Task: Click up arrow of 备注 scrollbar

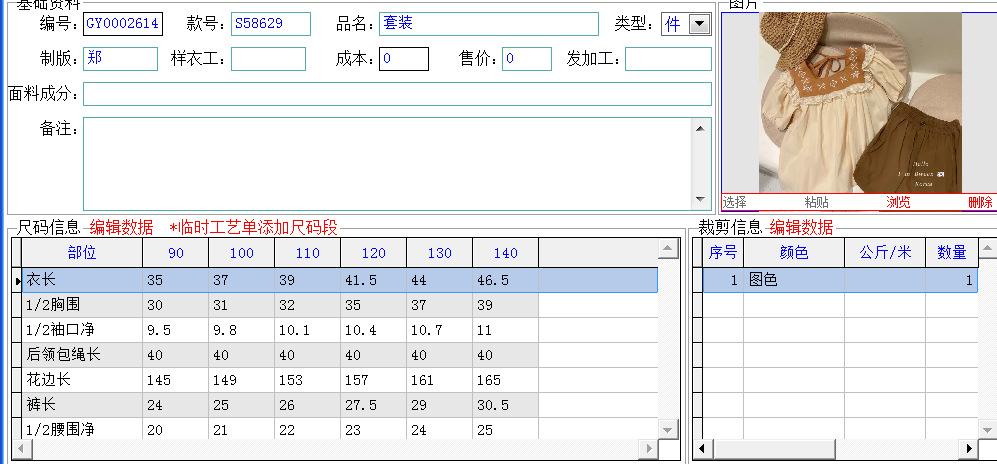Action: 702,127
